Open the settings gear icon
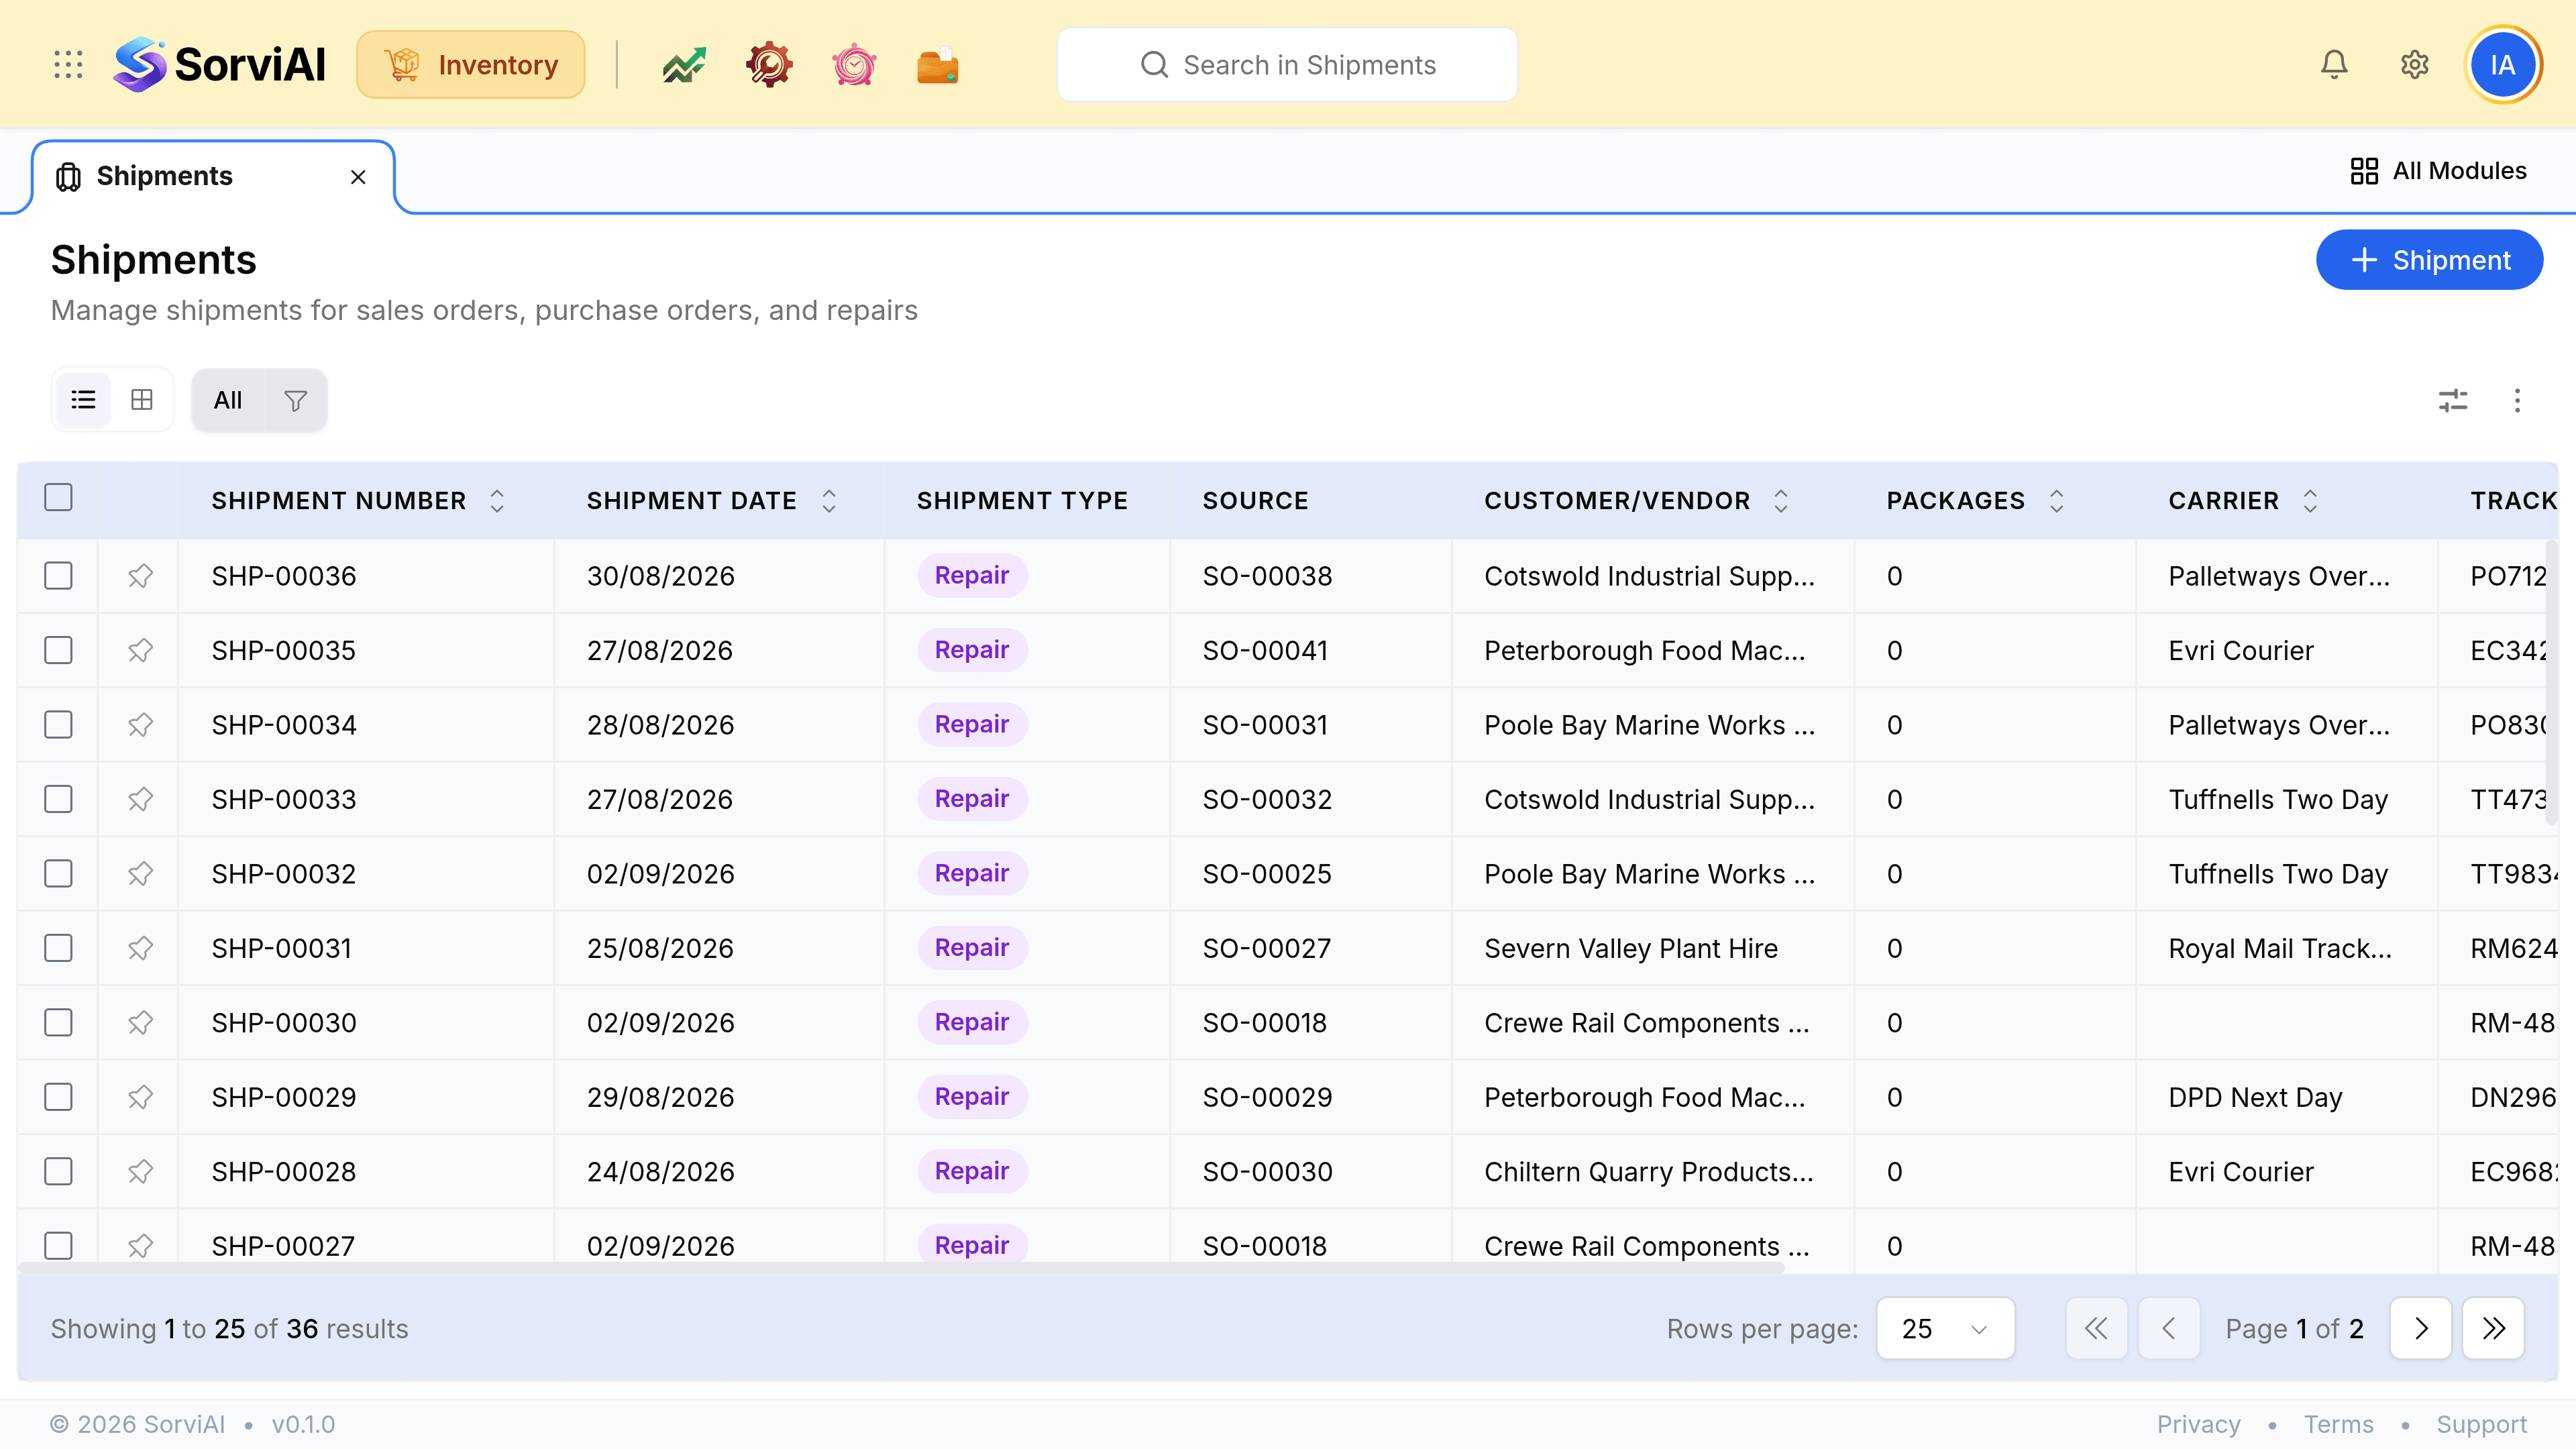The width and height of the screenshot is (2576, 1449). [x=2415, y=65]
